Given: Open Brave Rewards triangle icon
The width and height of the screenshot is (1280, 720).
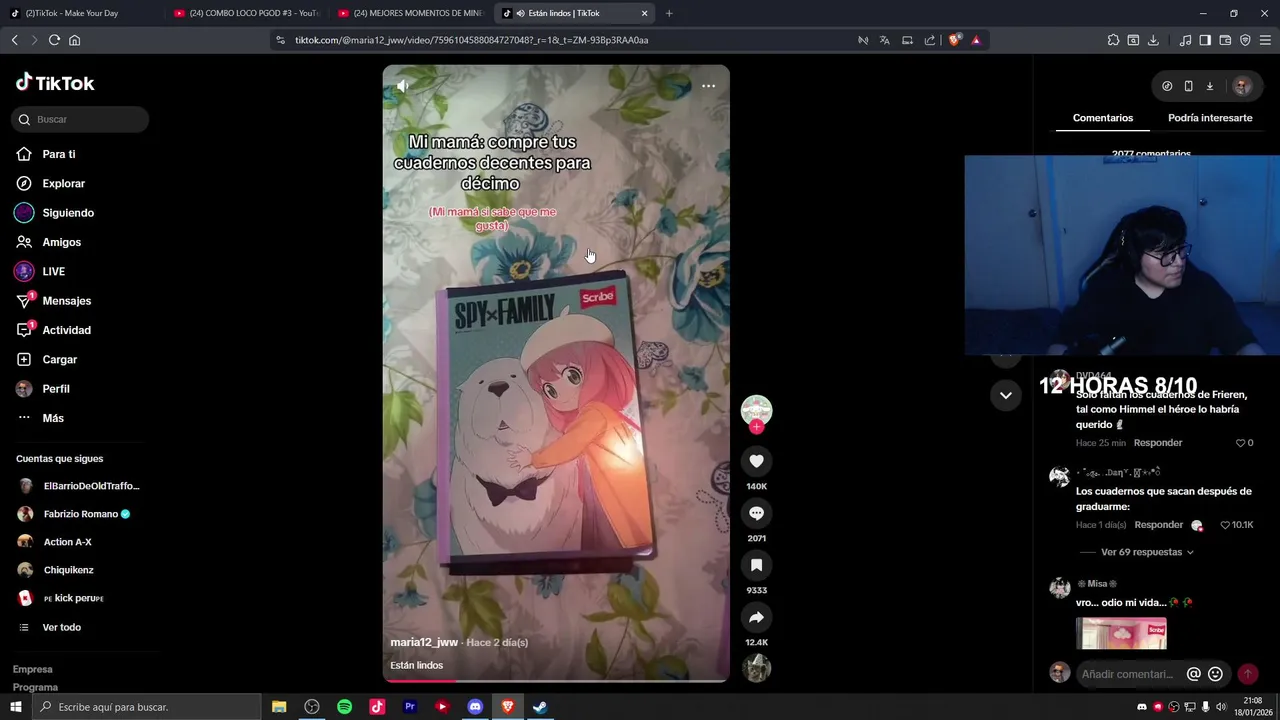Looking at the screenshot, I should (976, 40).
